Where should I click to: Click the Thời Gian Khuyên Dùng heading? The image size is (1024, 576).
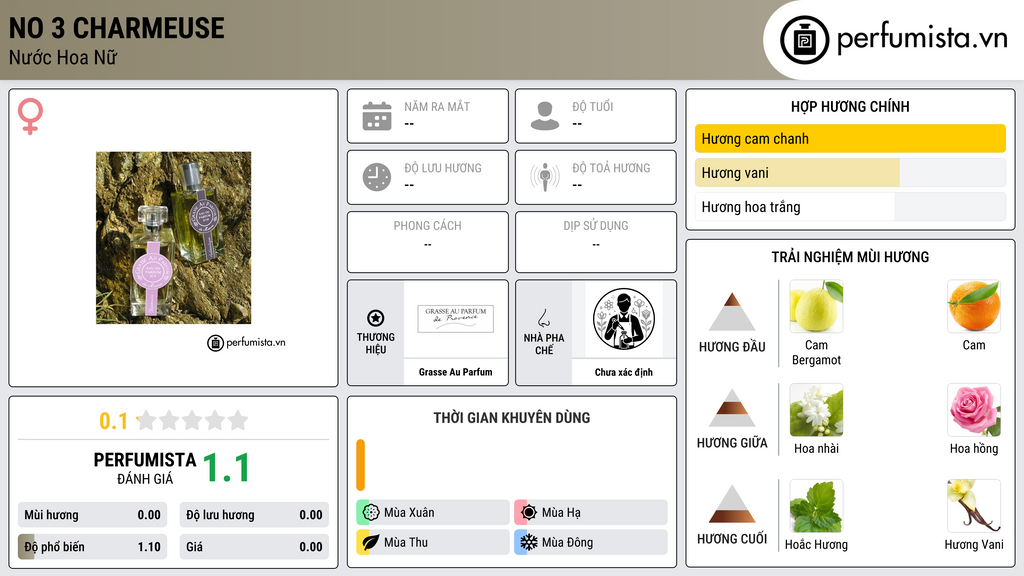click(x=512, y=417)
